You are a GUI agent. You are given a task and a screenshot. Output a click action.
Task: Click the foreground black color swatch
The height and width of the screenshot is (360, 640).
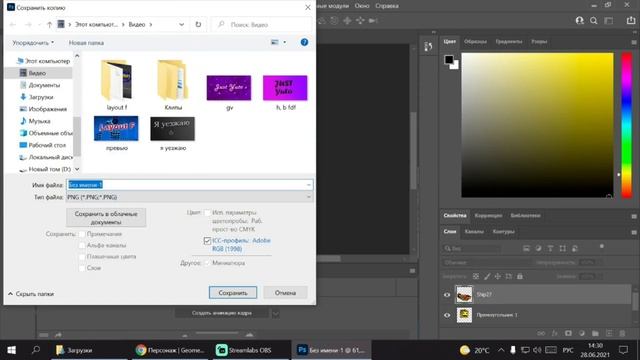449,60
